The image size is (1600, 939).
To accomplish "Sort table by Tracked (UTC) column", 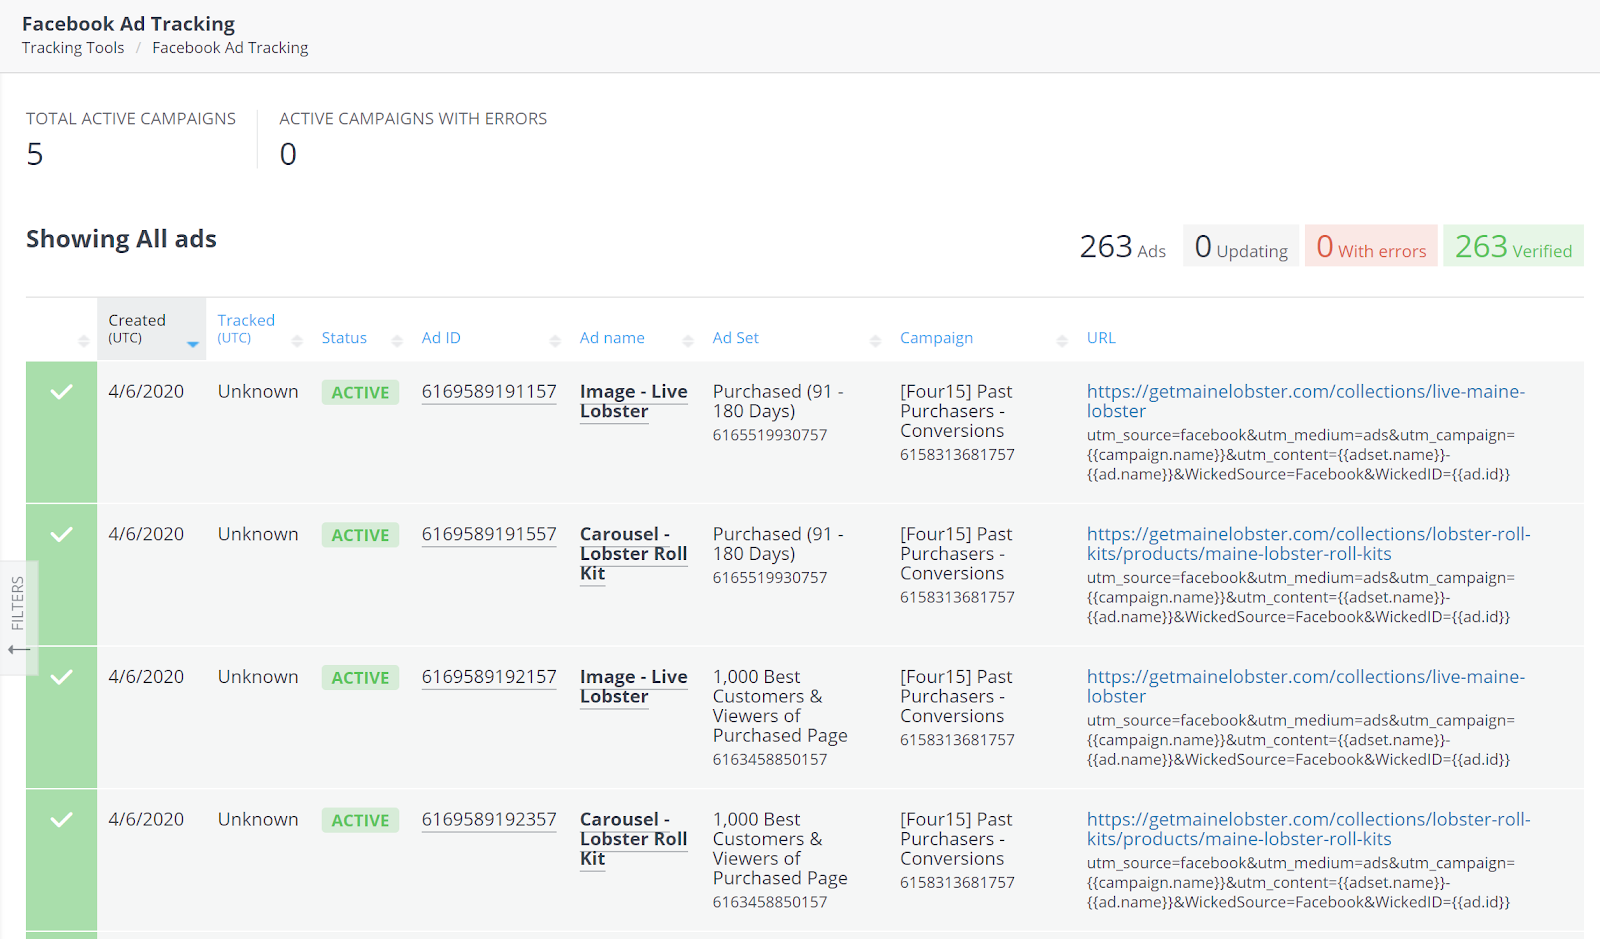I will pyautogui.click(x=246, y=329).
